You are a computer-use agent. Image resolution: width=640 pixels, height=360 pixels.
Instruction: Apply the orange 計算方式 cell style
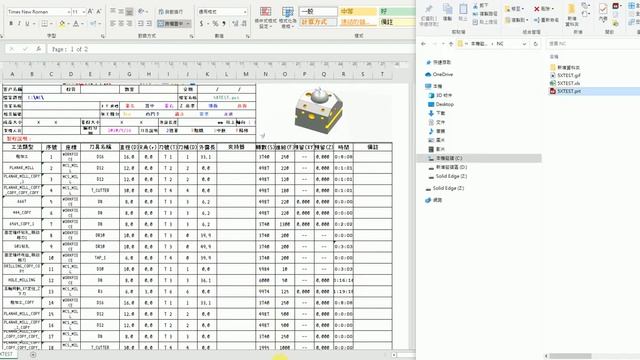[x=318, y=22]
